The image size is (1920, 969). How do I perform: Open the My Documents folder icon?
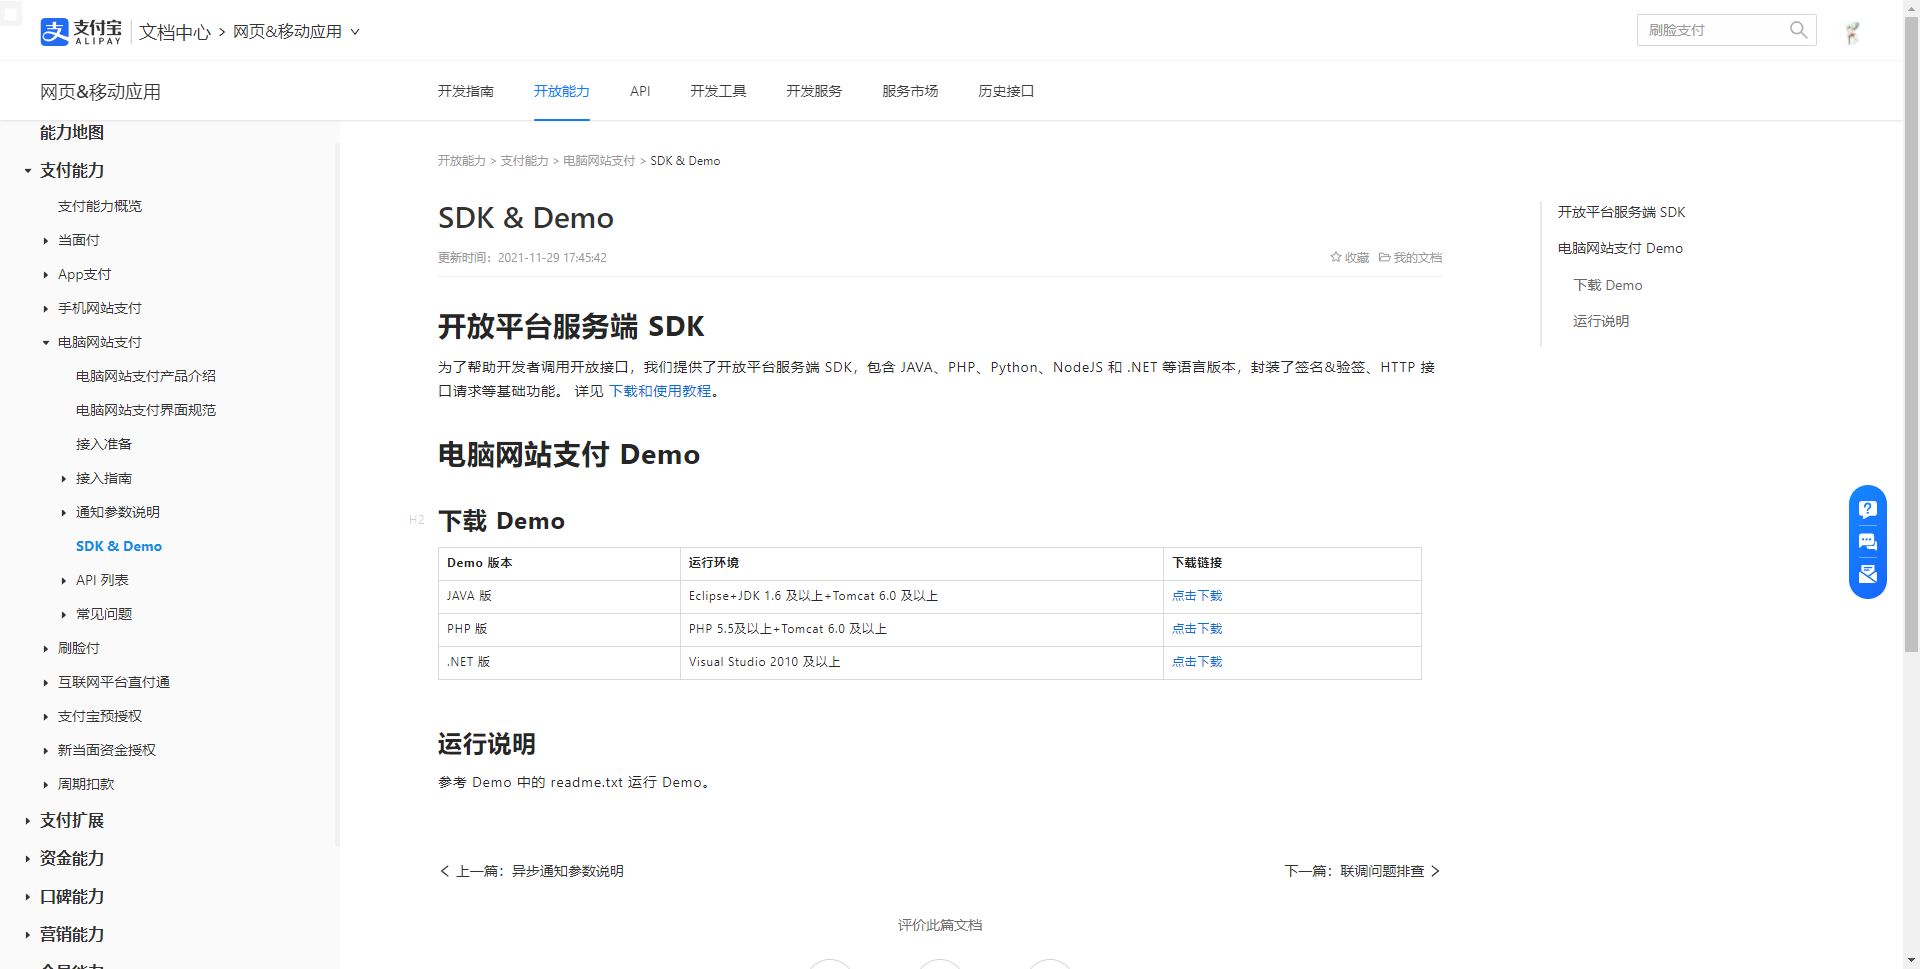[1384, 257]
